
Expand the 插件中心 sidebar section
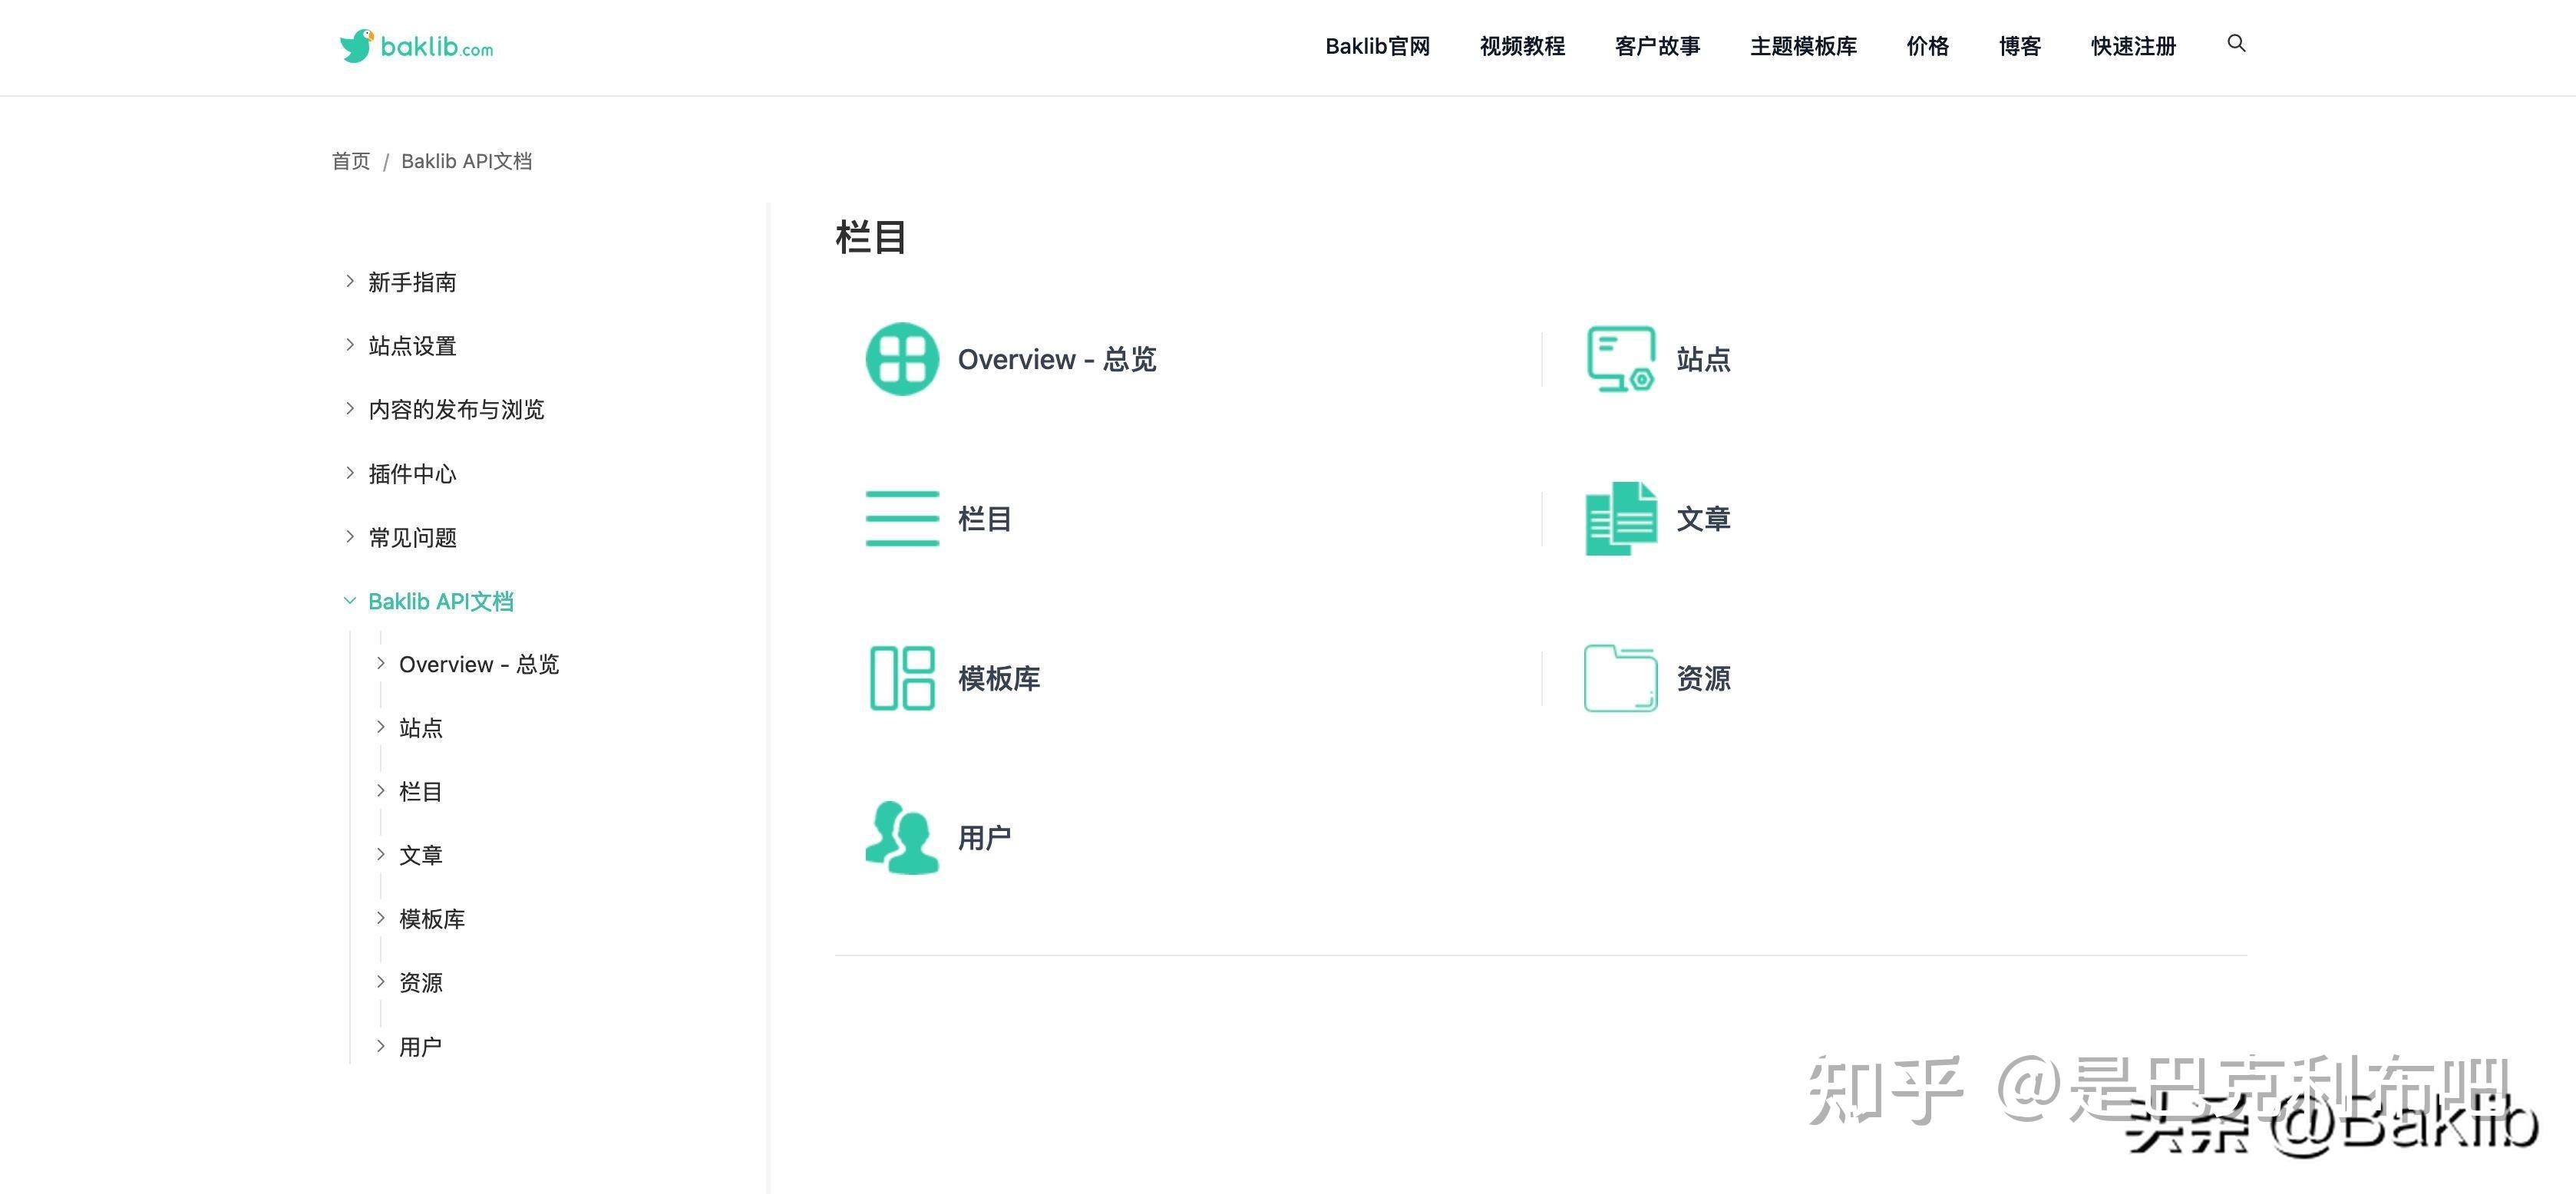pos(349,473)
